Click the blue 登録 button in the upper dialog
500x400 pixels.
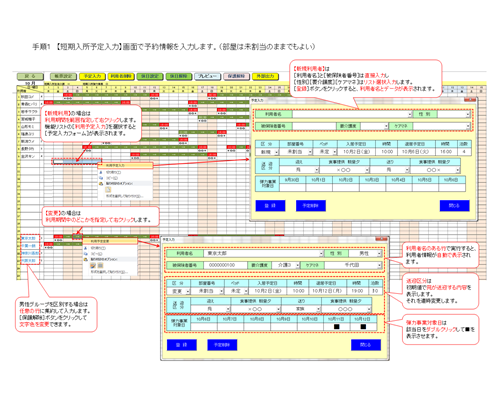[270, 206]
